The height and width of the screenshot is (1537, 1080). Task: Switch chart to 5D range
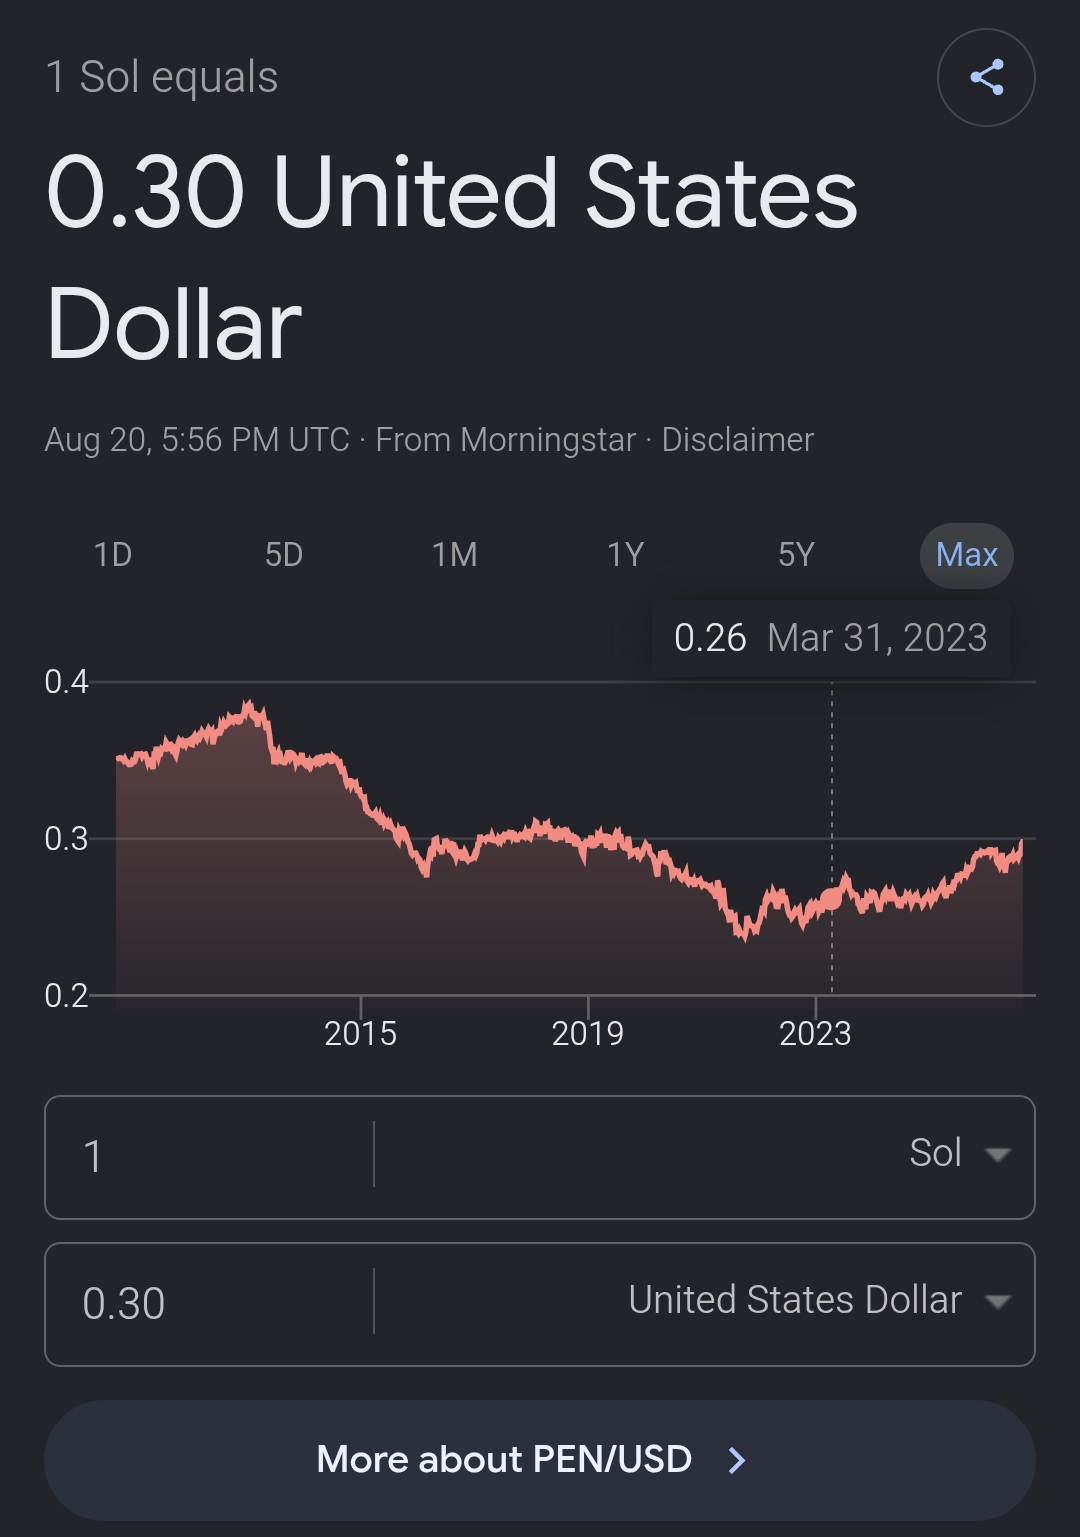[x=284, y=555]
